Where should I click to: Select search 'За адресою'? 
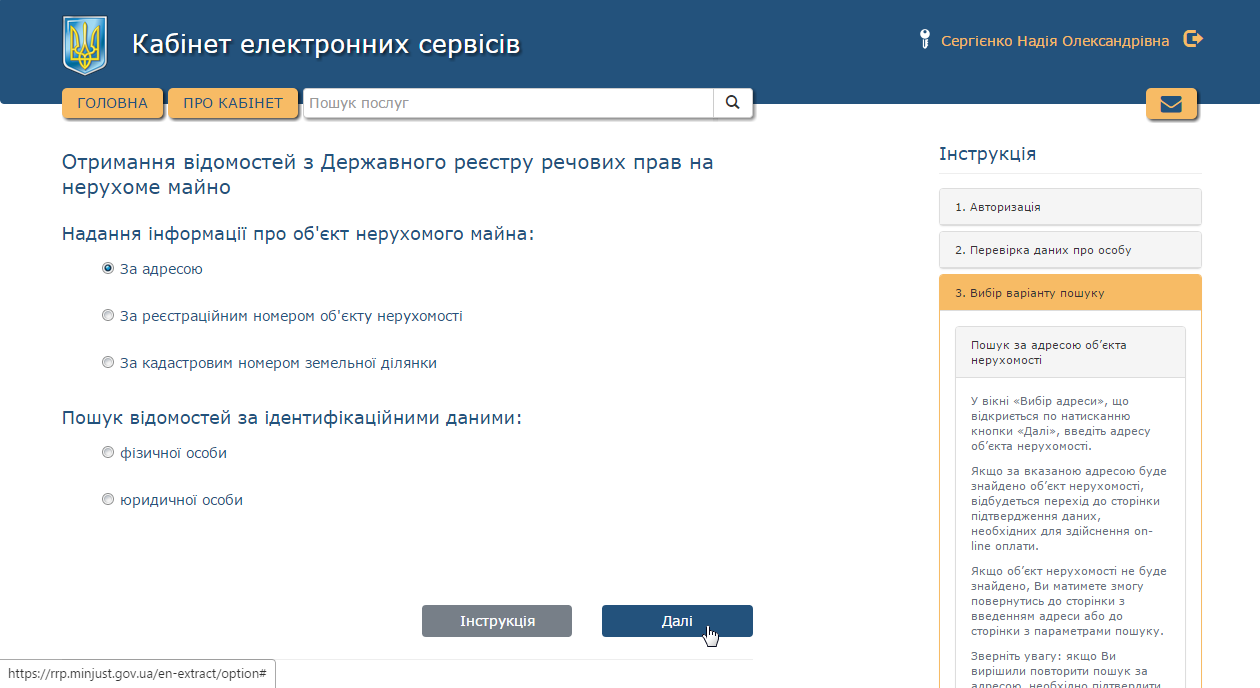(x=107, y=268)
